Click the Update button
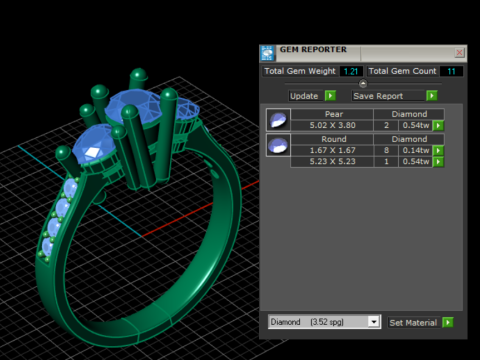 click(x=306, y=96)
